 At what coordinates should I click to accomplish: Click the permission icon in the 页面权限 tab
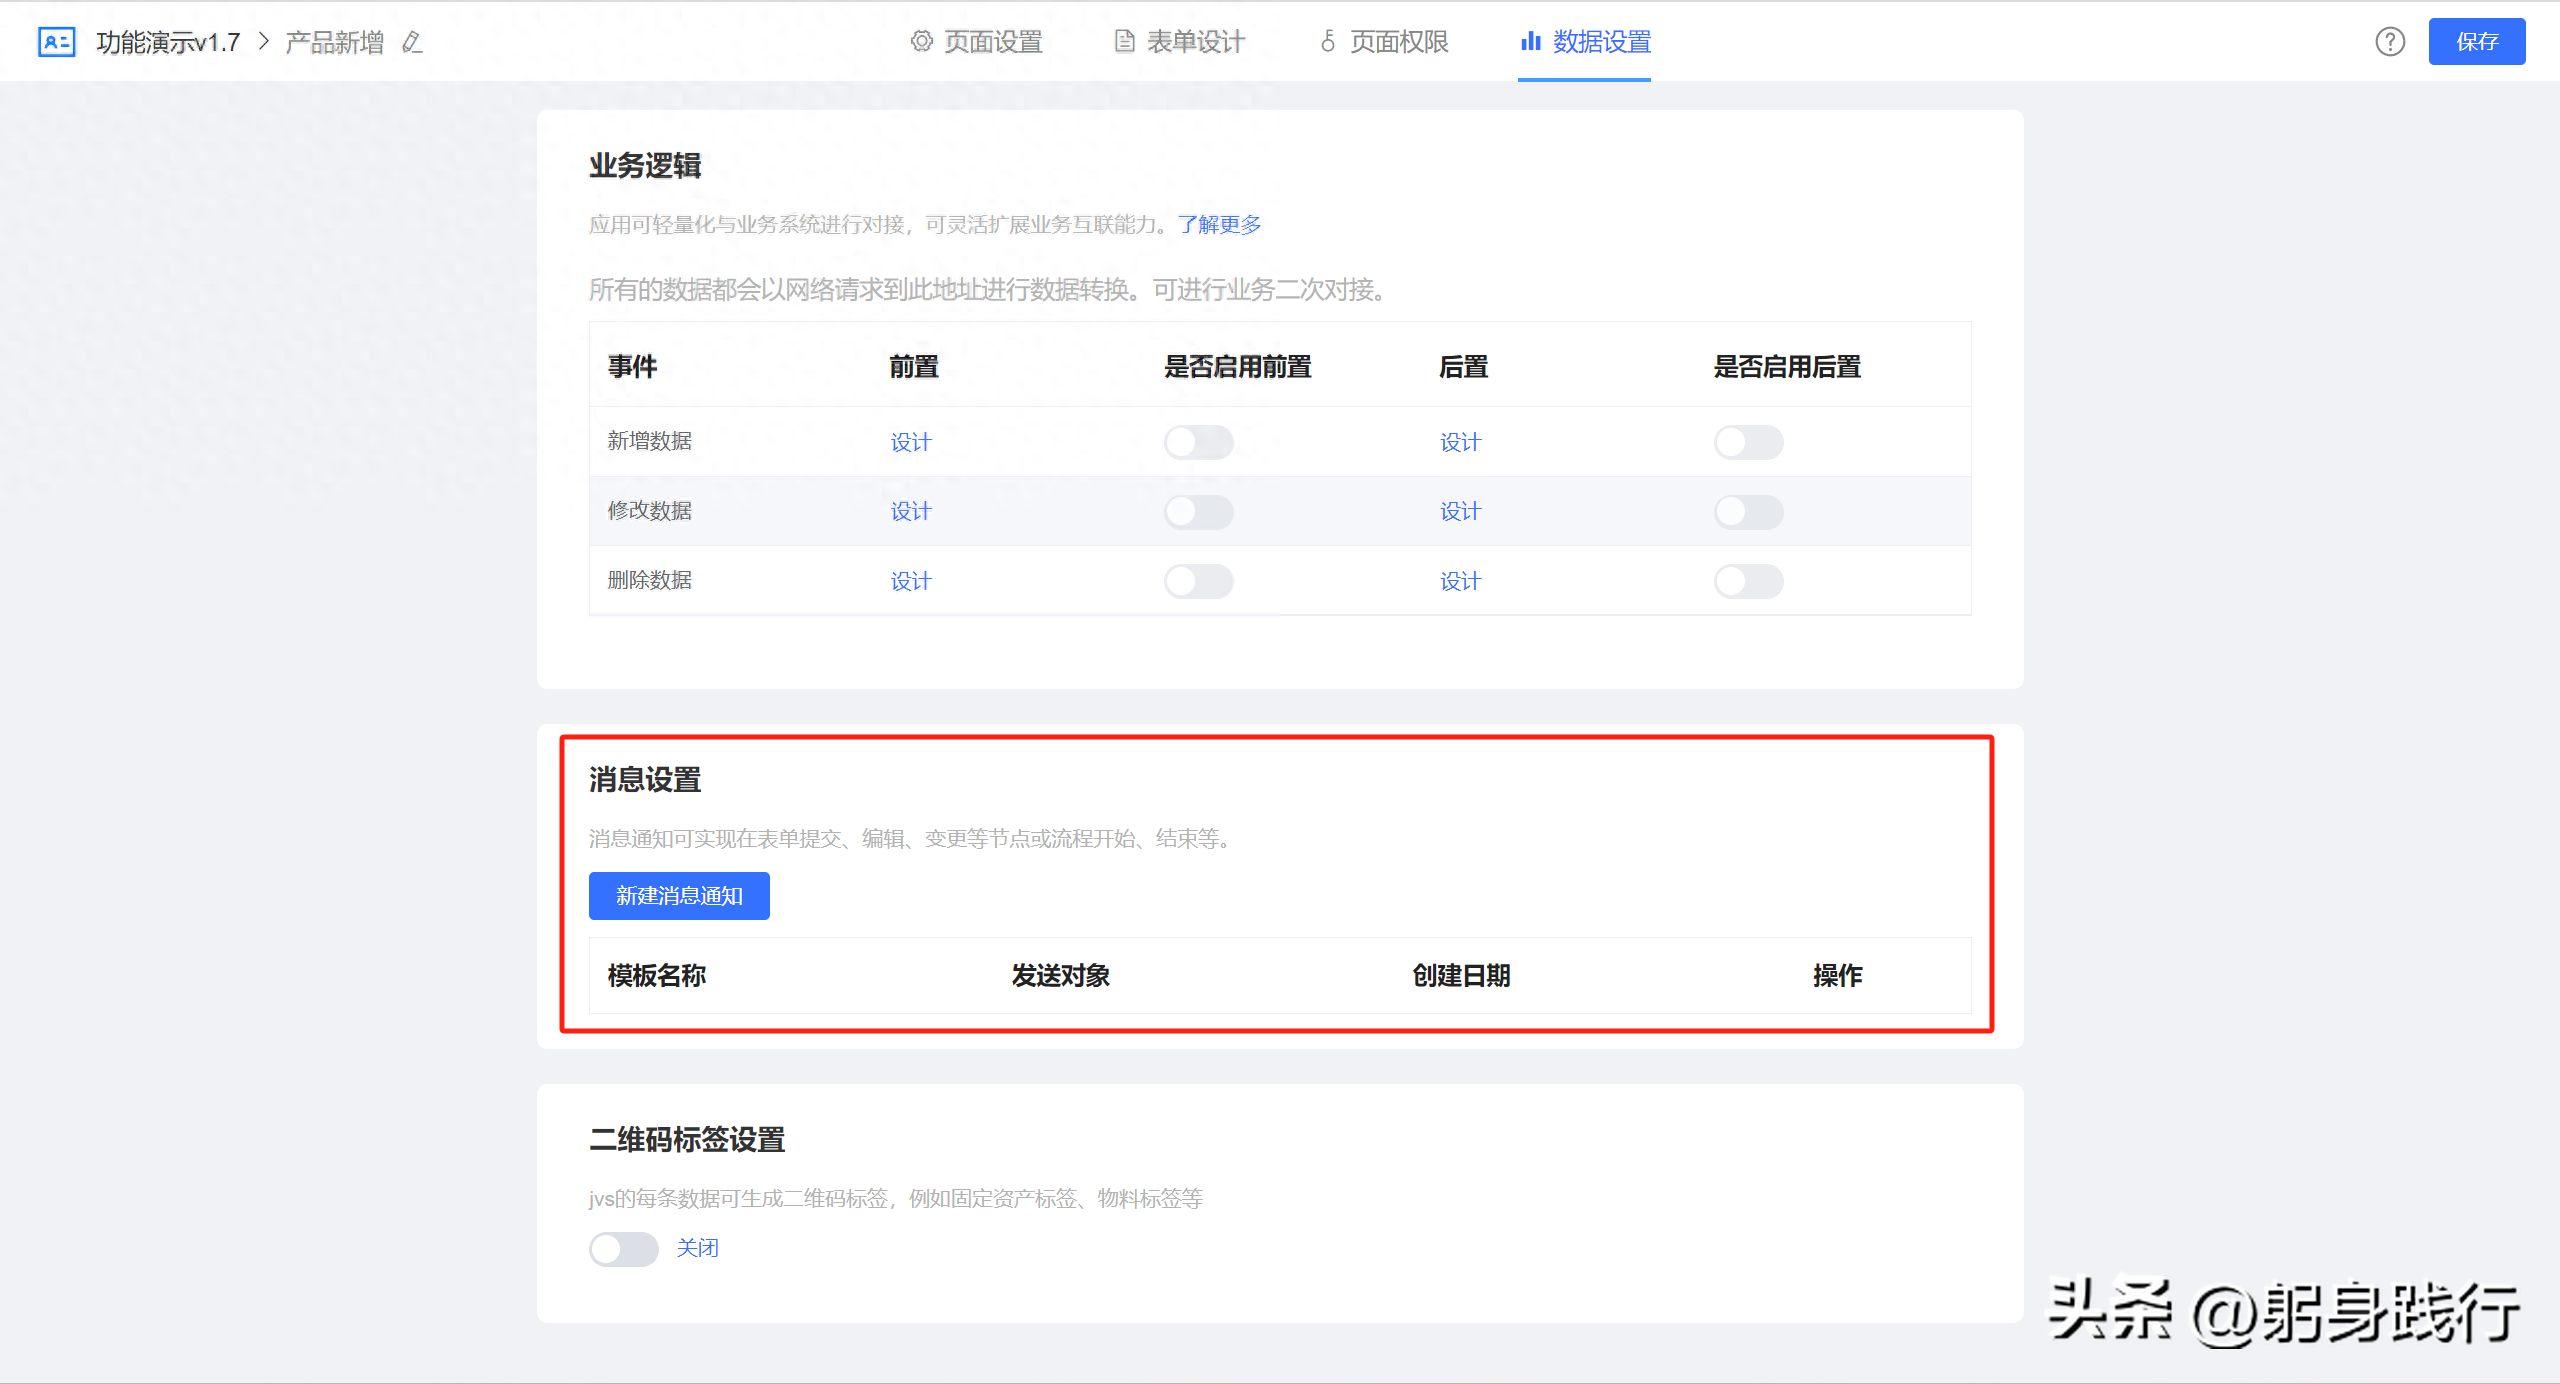[1328, 41]
